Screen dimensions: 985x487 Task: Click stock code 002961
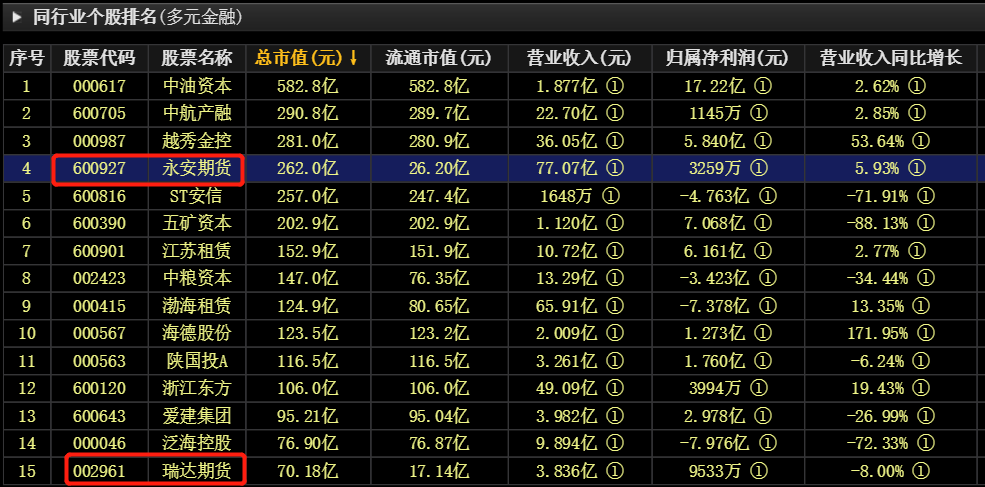(99, 471)
